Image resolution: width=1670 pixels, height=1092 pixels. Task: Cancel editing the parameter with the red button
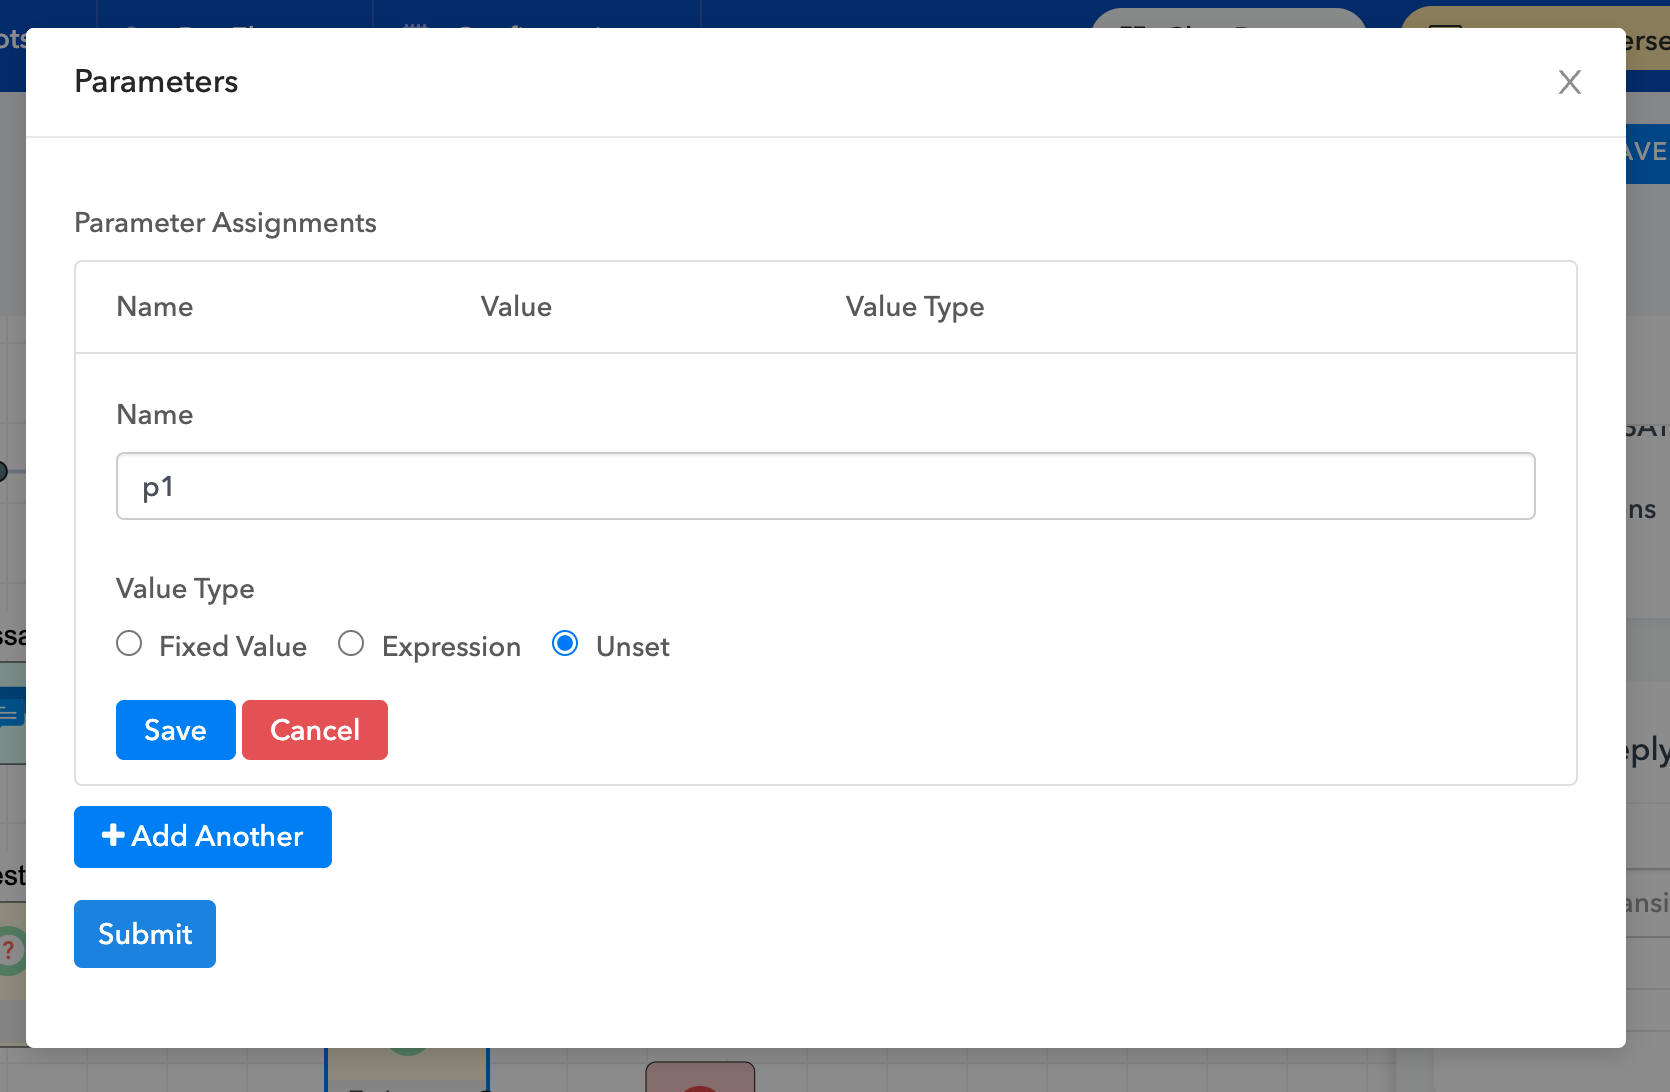tap(314, 730)
